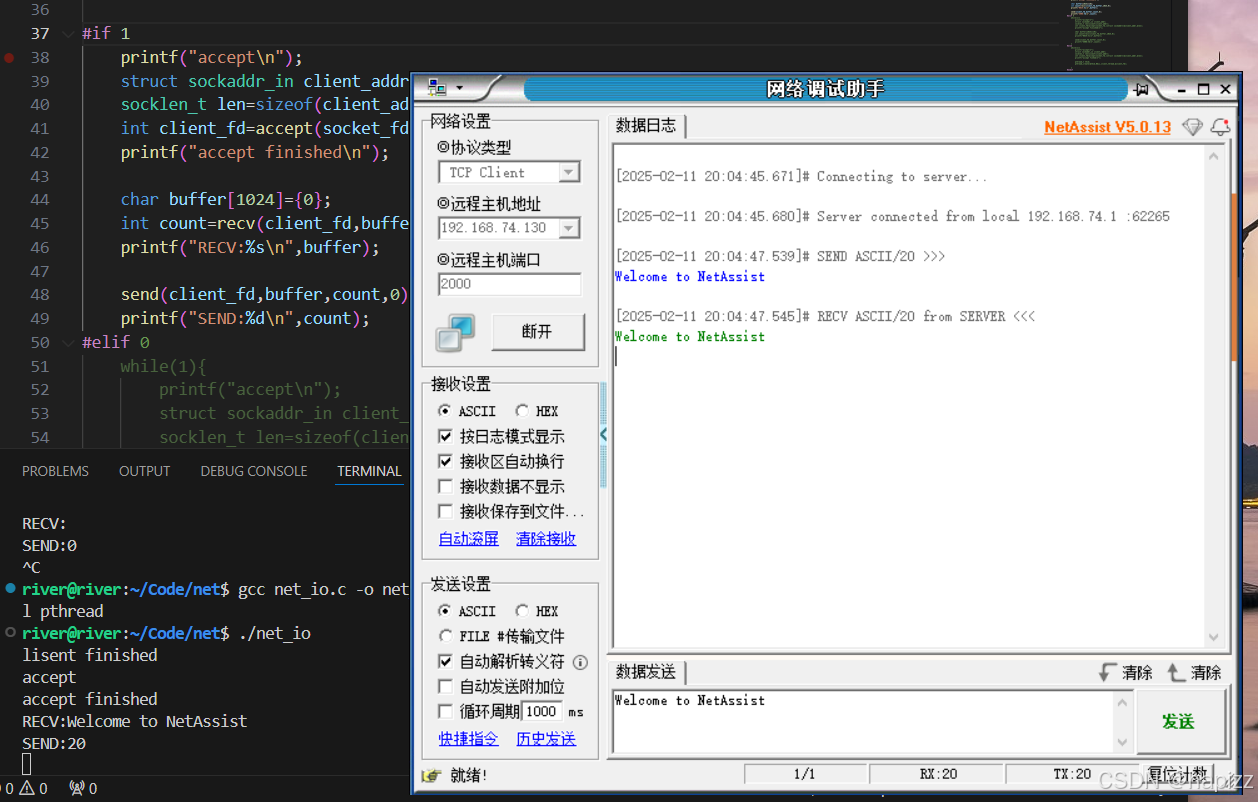Collapse the NetAssist settings side panel arrow
Viewport: 1258px width, 802px height.
pyautogui.click(x=603, y=435)
